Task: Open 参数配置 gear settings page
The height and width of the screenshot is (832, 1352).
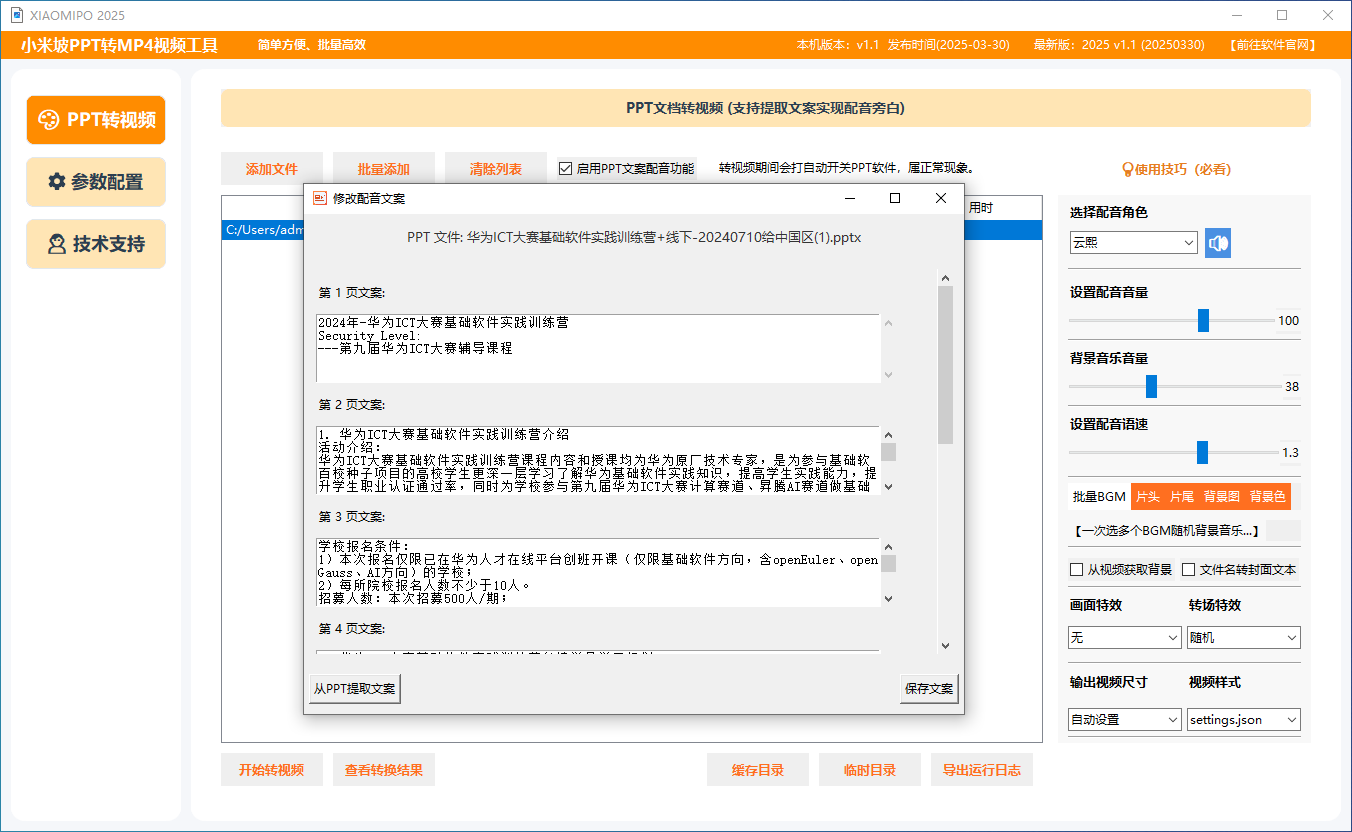Action: [96, 182]
